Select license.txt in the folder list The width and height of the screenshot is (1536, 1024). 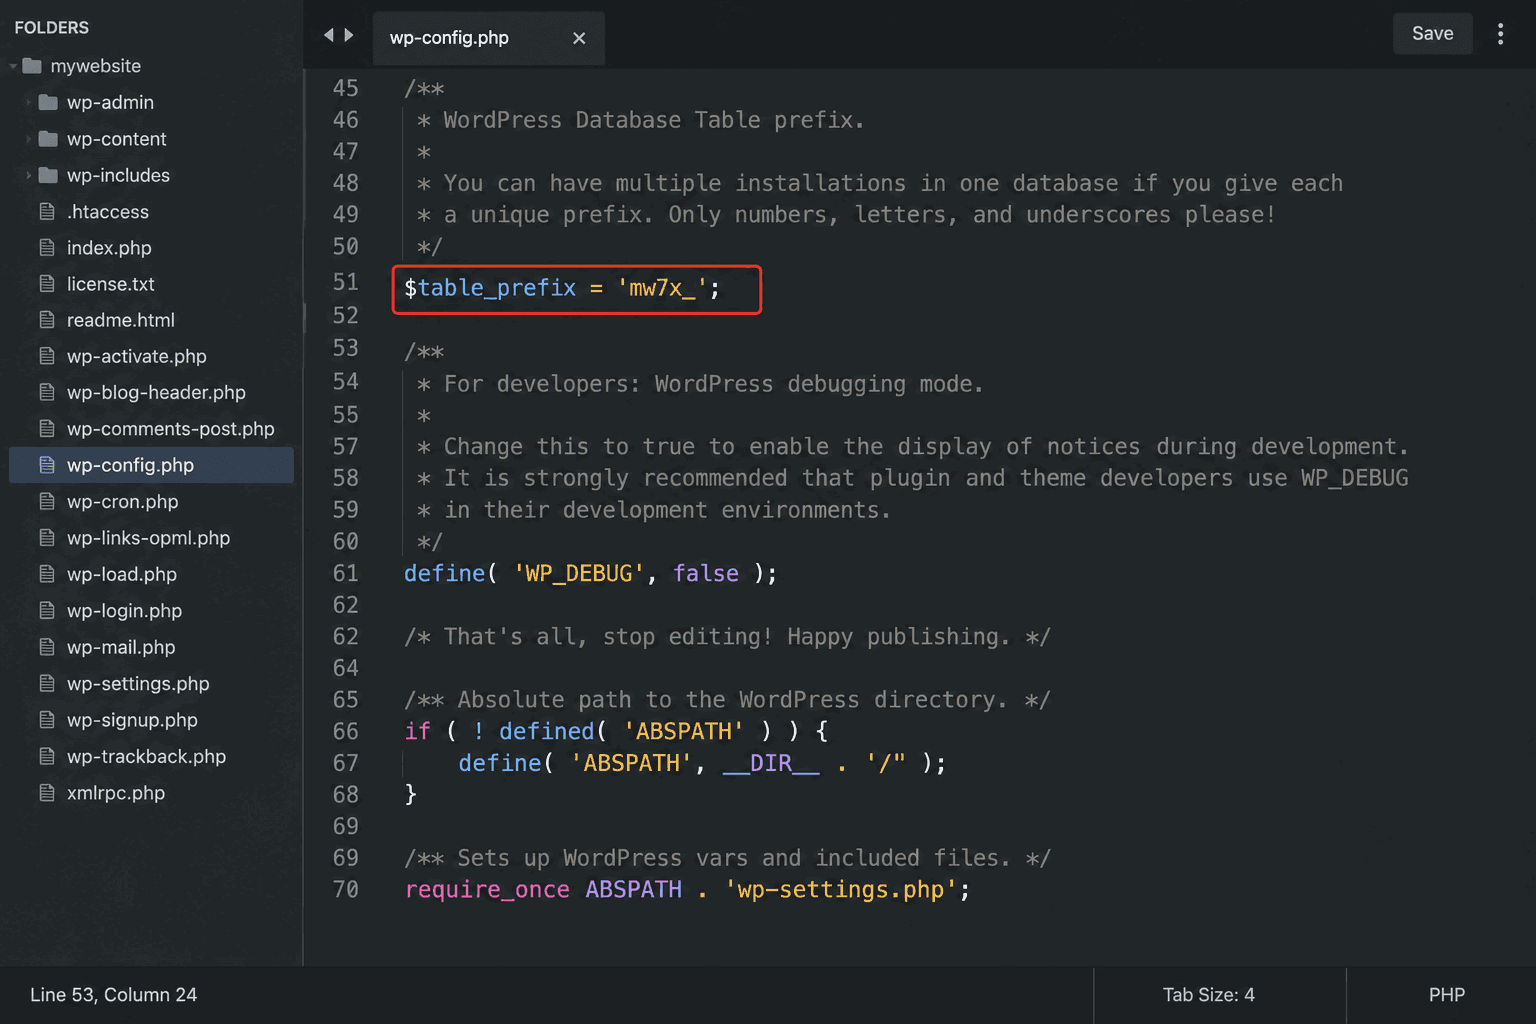point(111,284)
